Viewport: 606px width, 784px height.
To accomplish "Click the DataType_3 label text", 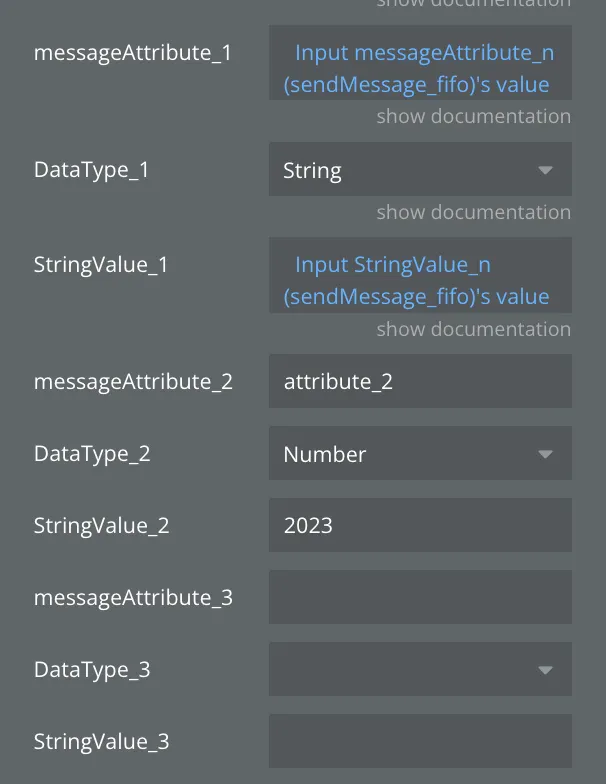I will (92, 670).
